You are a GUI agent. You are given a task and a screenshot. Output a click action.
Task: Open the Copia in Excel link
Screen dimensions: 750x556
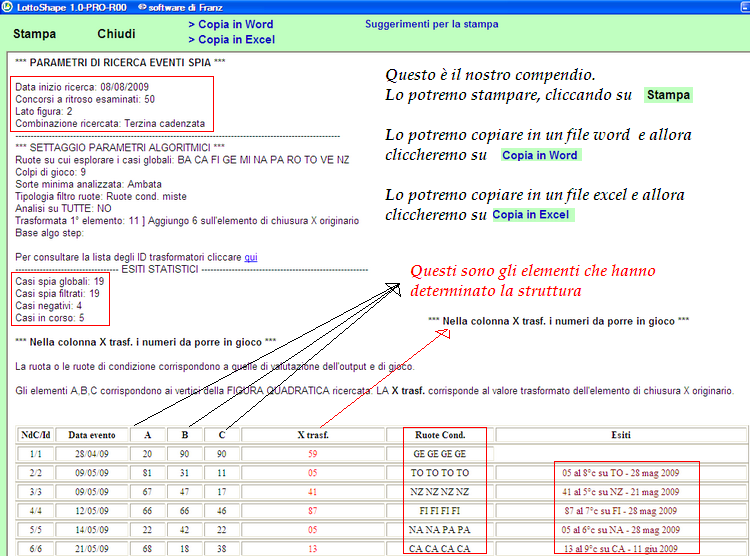tap(232, 40)
